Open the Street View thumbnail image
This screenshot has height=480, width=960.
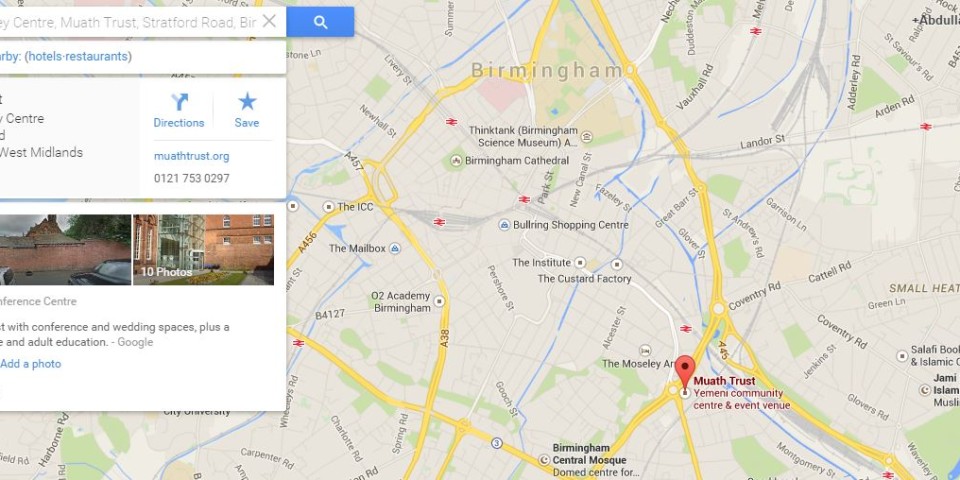[x=65, y=250]
